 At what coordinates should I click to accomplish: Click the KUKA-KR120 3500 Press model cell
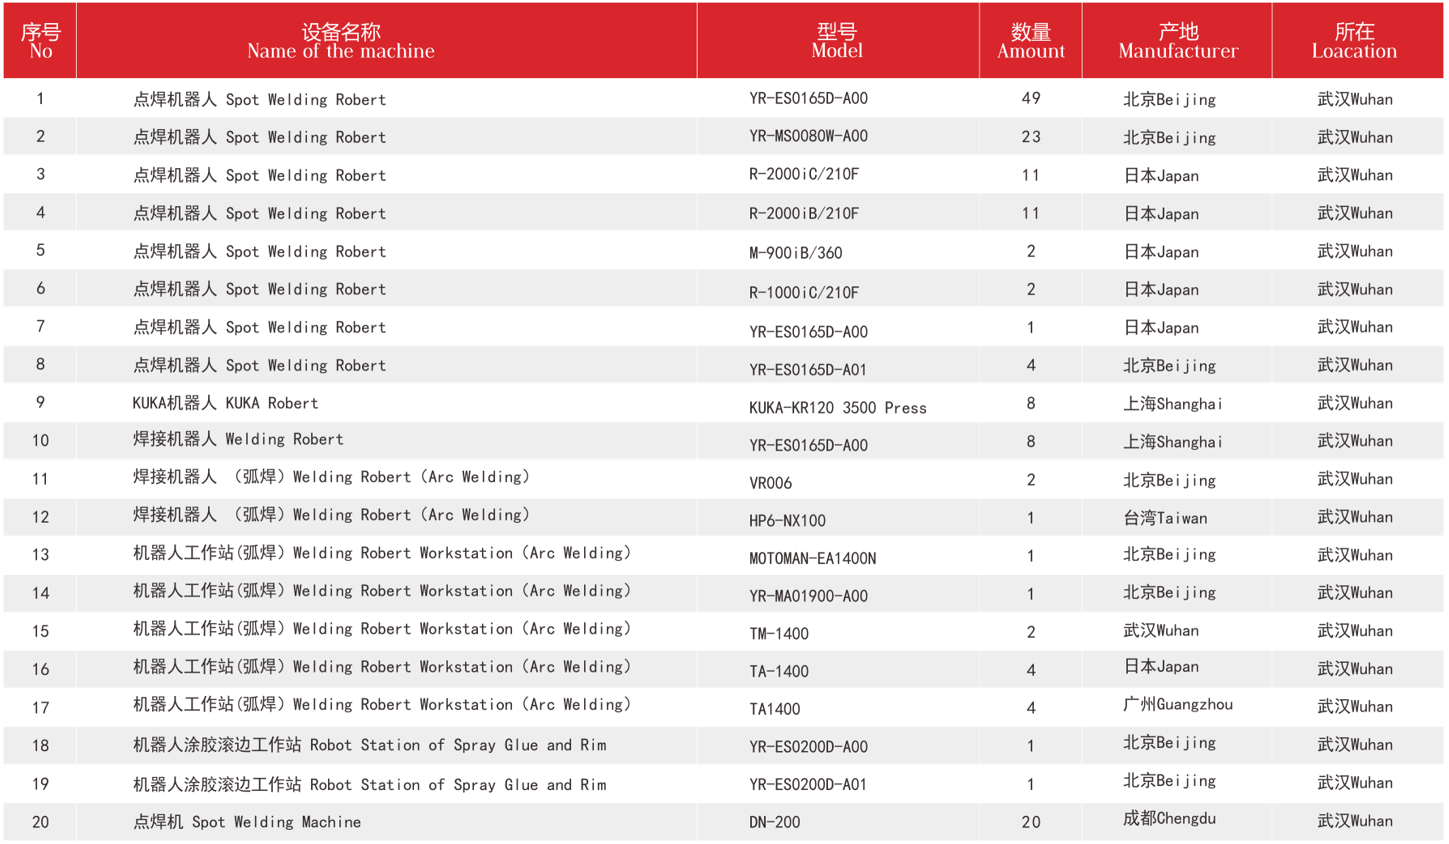[x=837, y=408]
